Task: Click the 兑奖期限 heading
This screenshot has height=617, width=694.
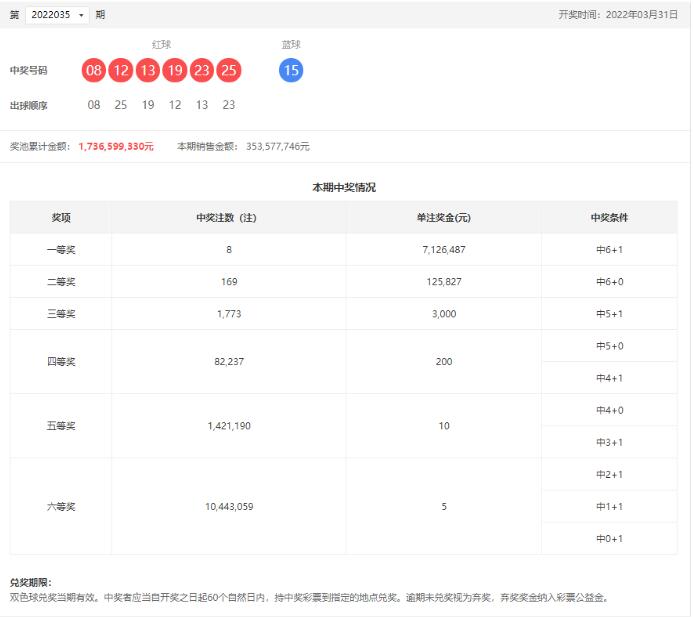Action: click(31, 583)
